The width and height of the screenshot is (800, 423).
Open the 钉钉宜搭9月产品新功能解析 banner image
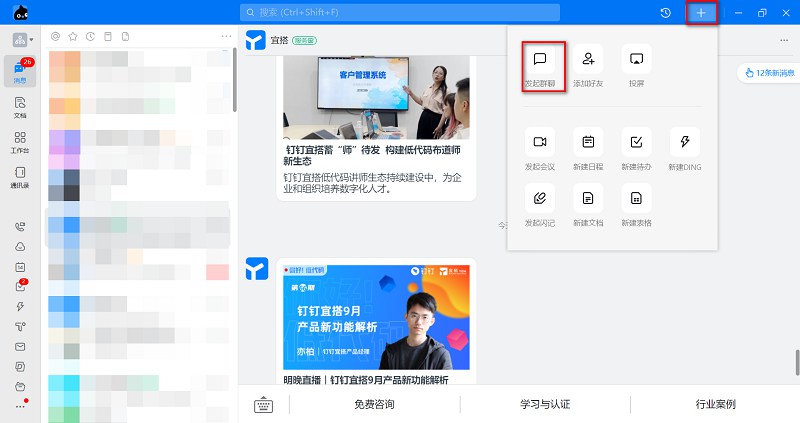click(377, 317)
